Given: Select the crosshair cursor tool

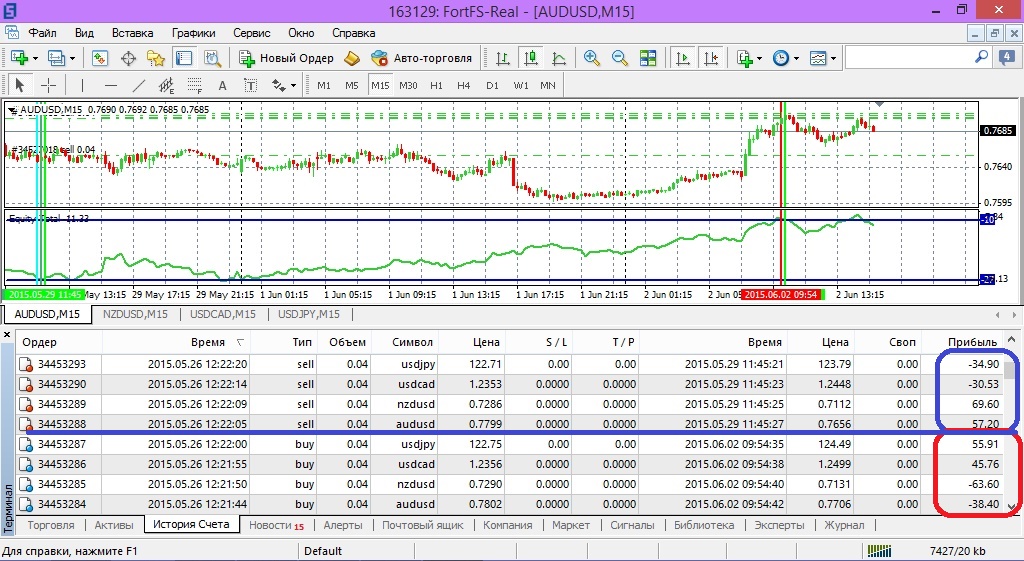Looking at the screenshot, I should coord(47,85).
